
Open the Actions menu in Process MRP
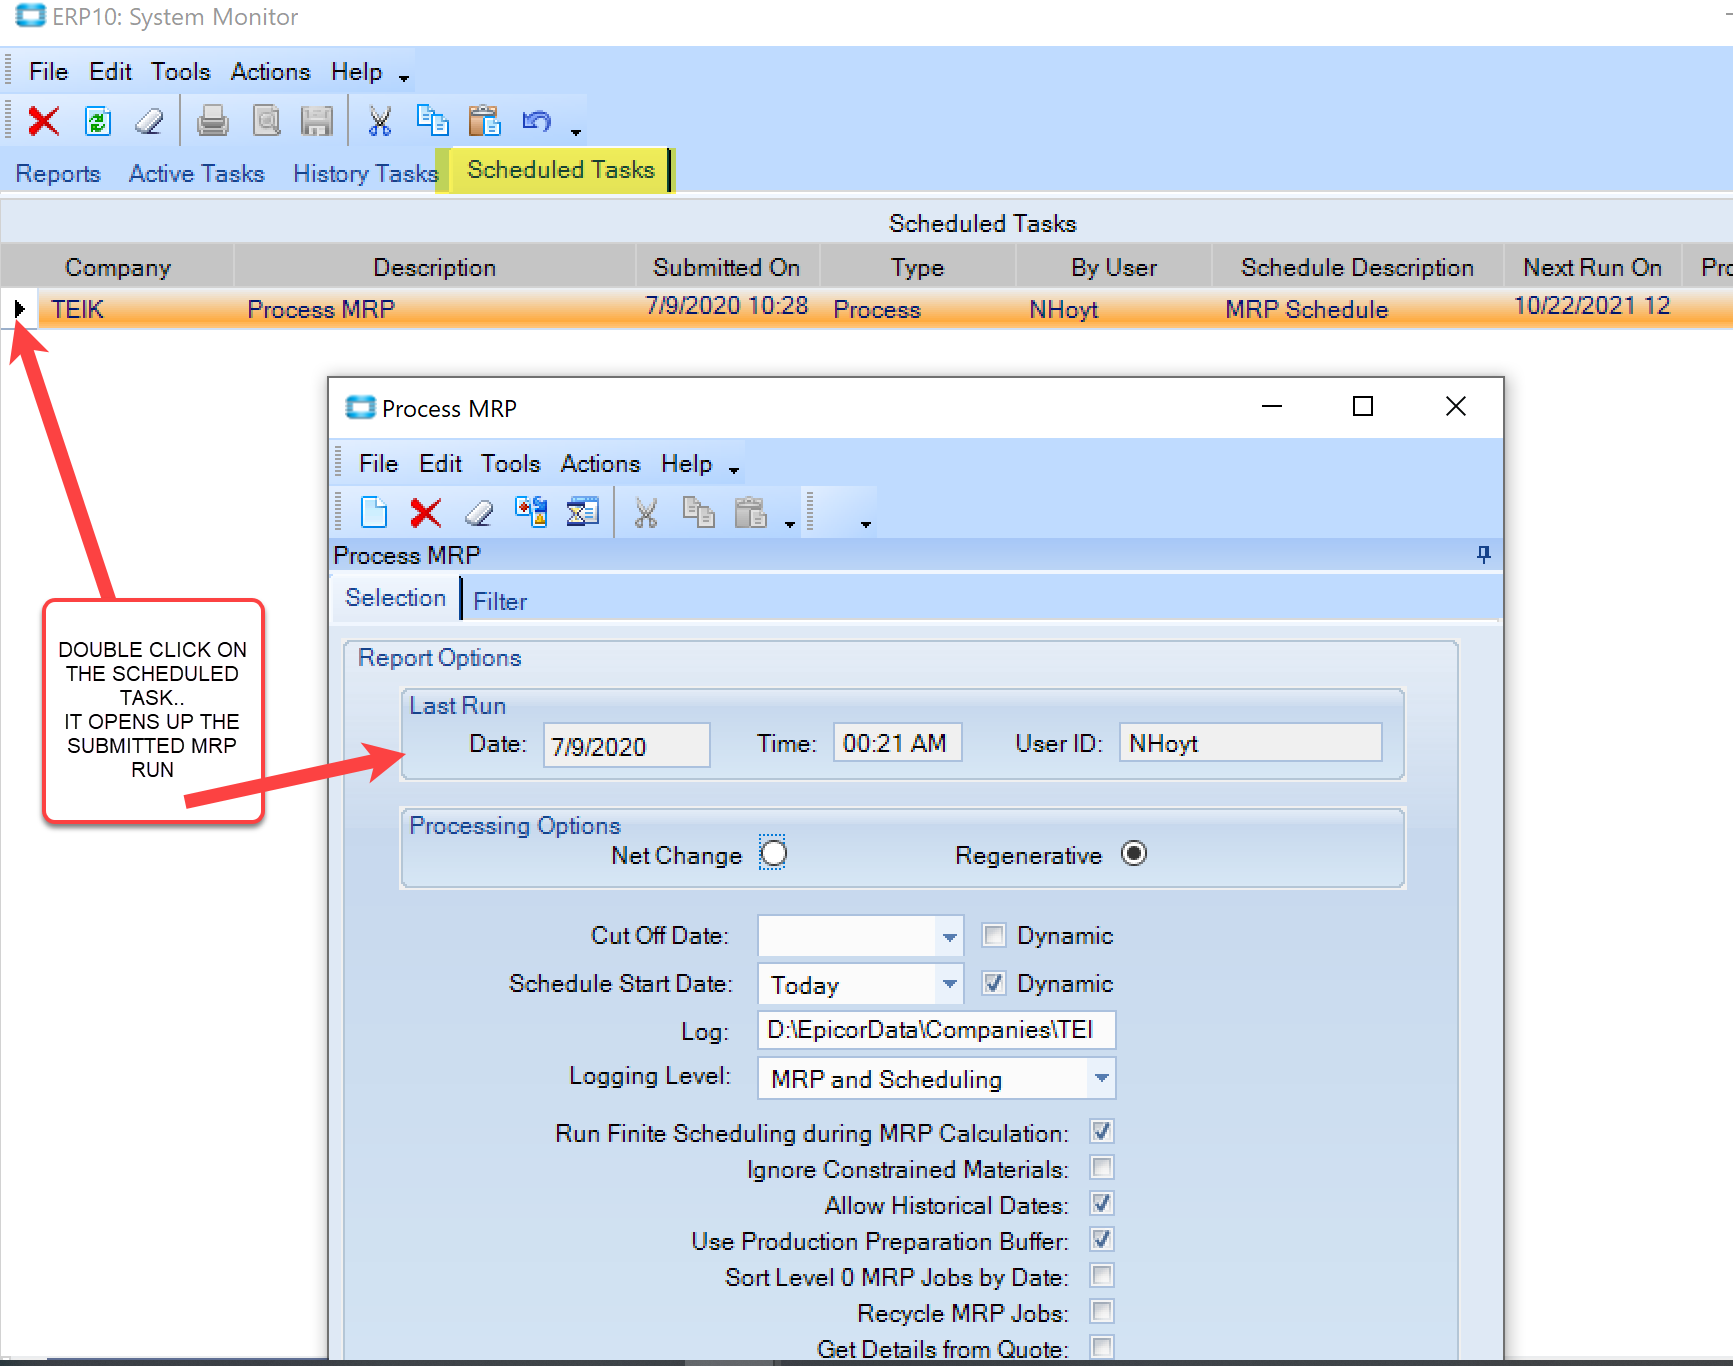[x=600, y=463]
